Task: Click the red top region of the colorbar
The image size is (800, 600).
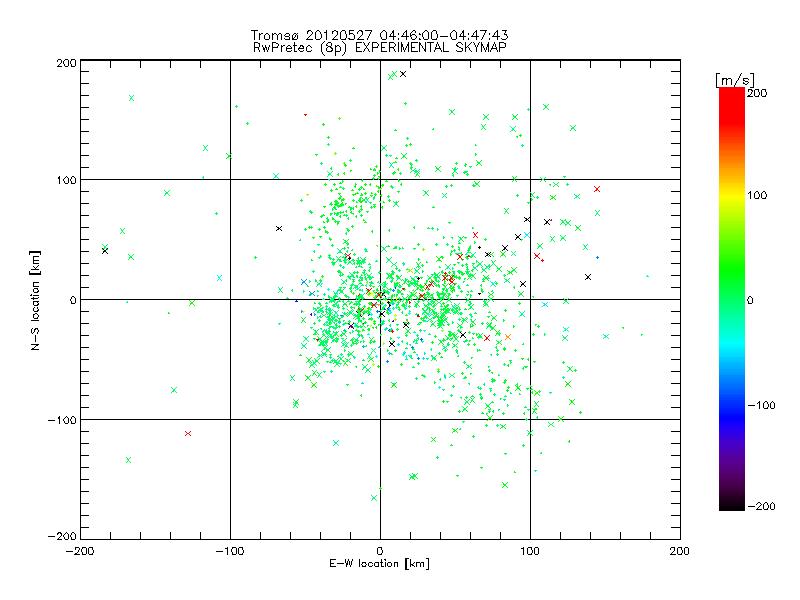Action: [x=732, y=102]
